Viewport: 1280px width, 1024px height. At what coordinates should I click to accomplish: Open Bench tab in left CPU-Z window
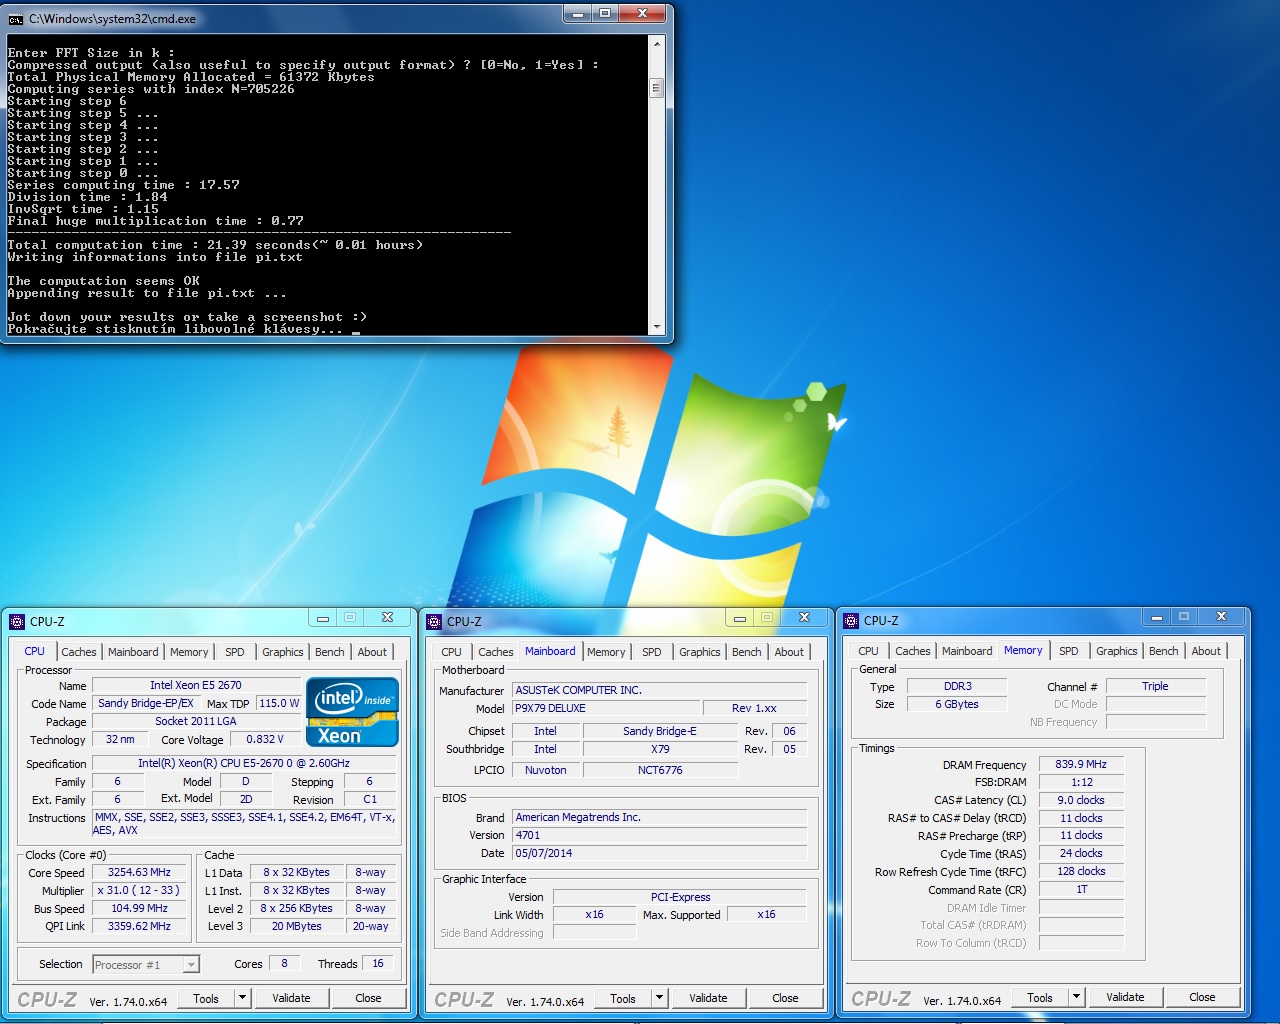pyautogui.click(x=330, y=652)
